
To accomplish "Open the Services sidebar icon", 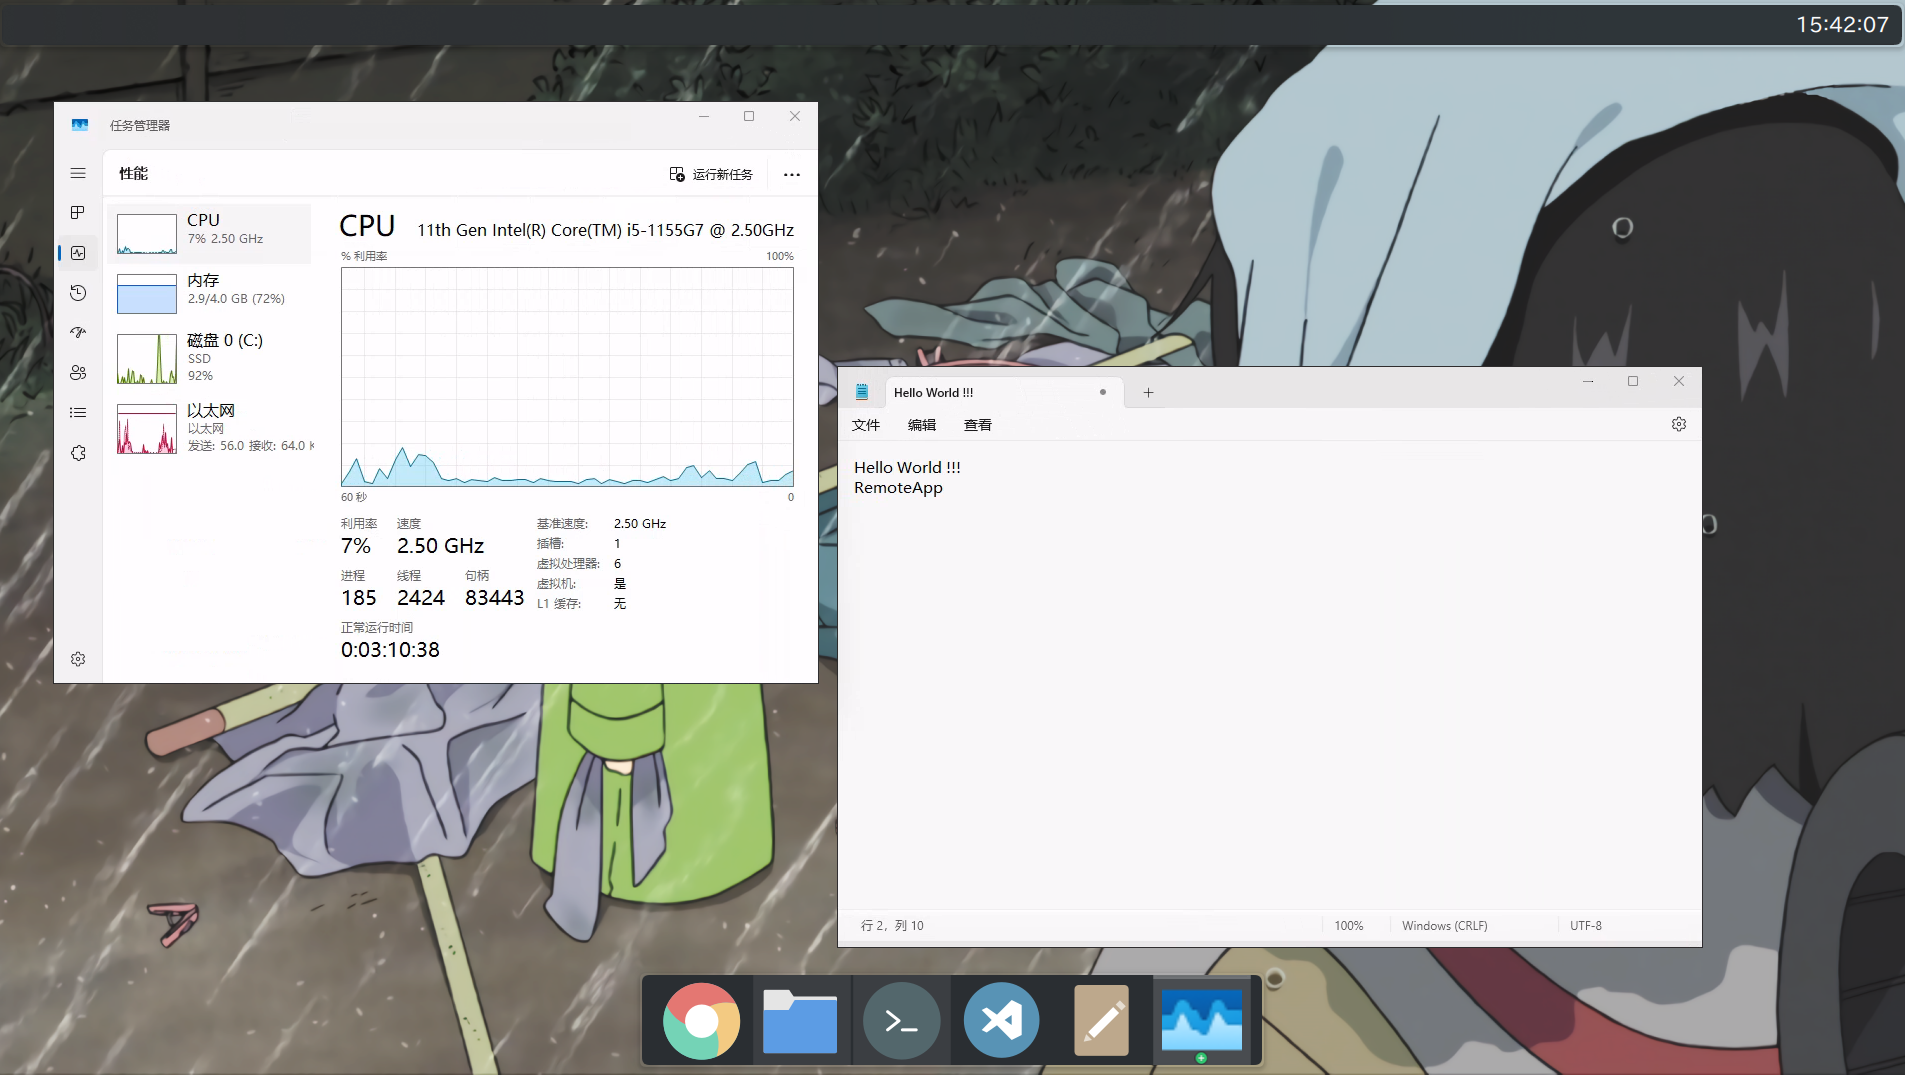I will (x=78, y=453).
